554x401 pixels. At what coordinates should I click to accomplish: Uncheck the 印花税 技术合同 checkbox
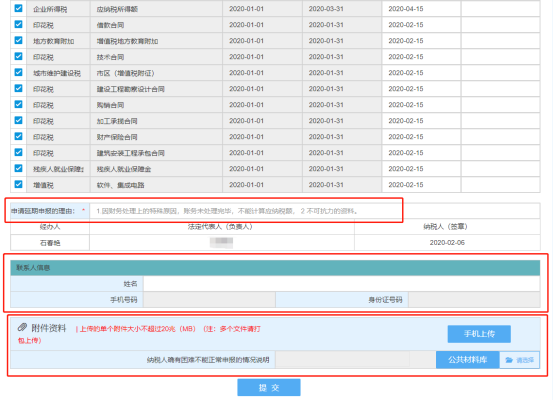click(18, 57)
